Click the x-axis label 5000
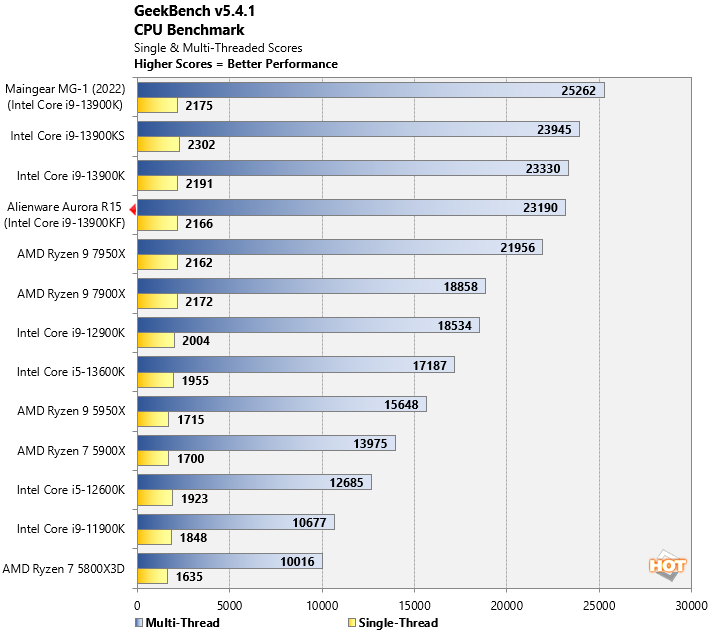 (x=229, y=605)
